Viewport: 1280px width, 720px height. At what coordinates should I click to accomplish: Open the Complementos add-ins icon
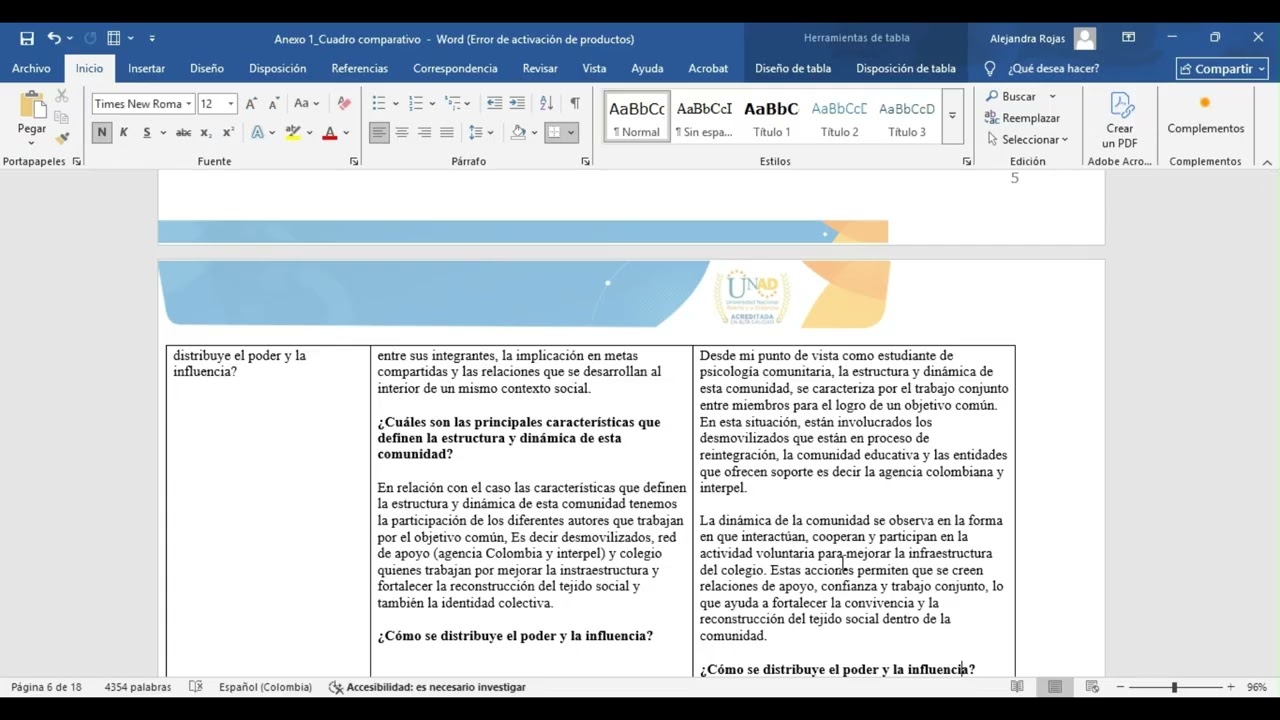point(1205,115)
